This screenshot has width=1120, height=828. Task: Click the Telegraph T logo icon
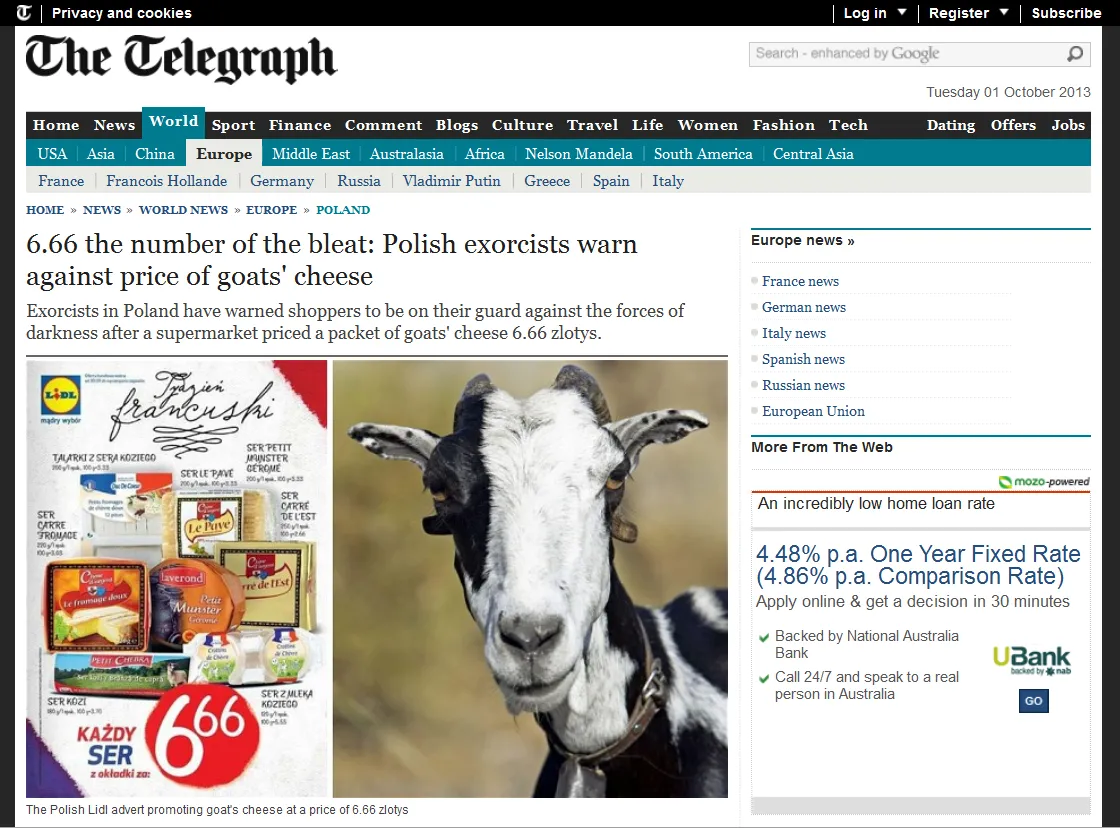24,12
